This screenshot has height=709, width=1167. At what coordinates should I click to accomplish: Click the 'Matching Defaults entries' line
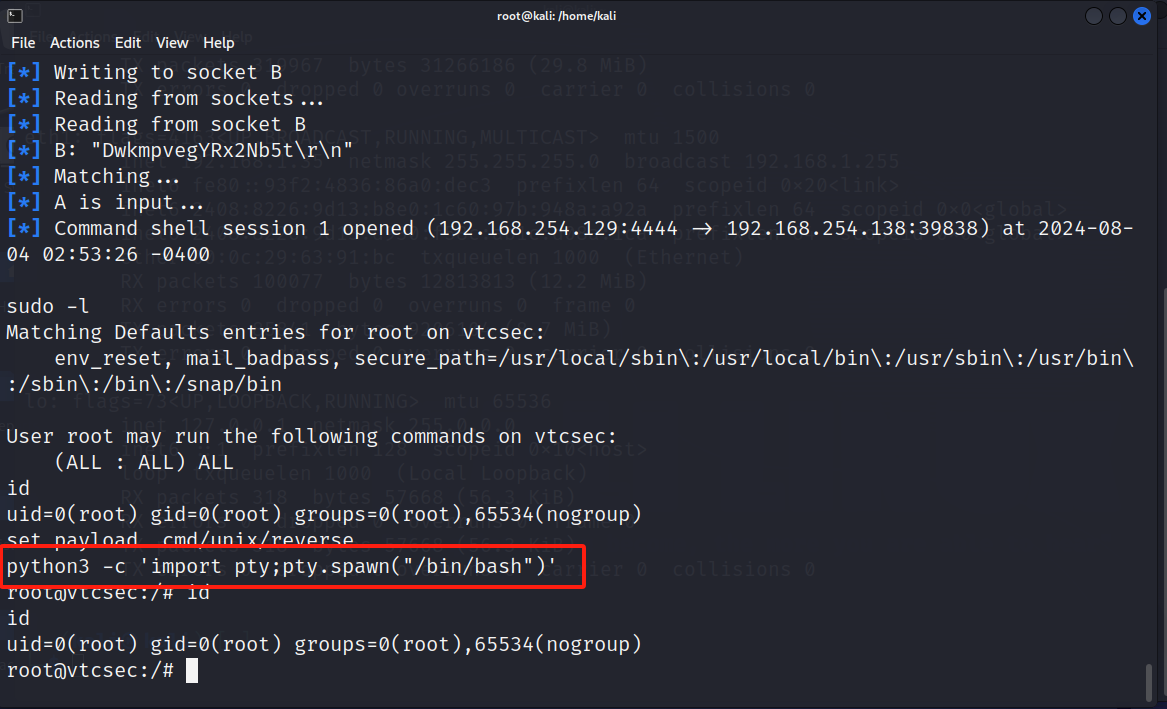click(x=275, y=332)
